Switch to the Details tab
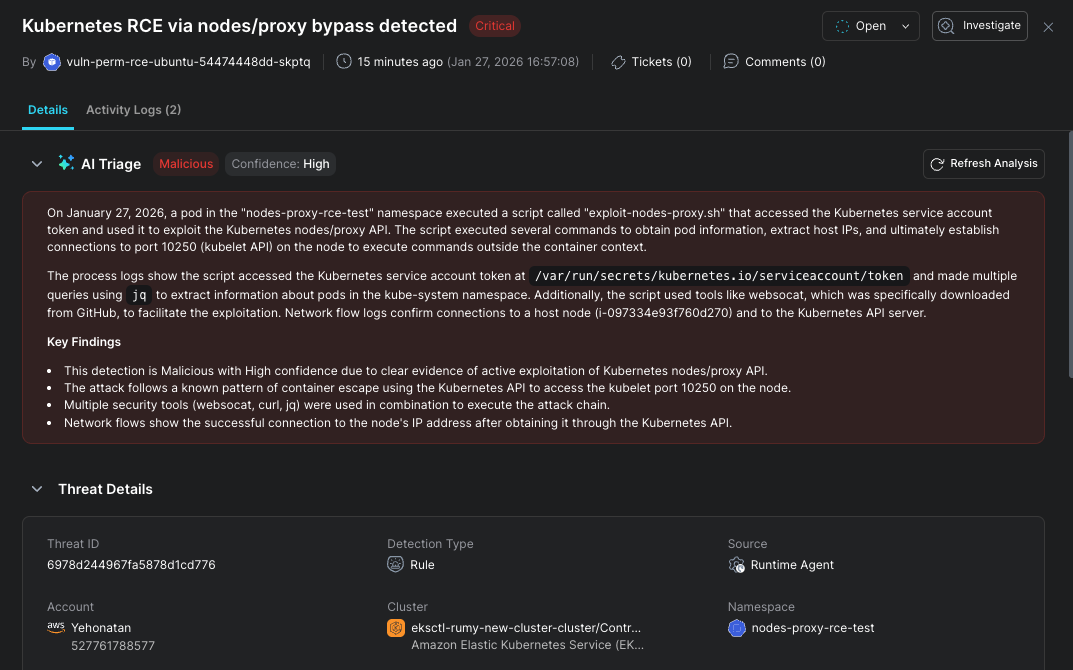 coord(48,109)
